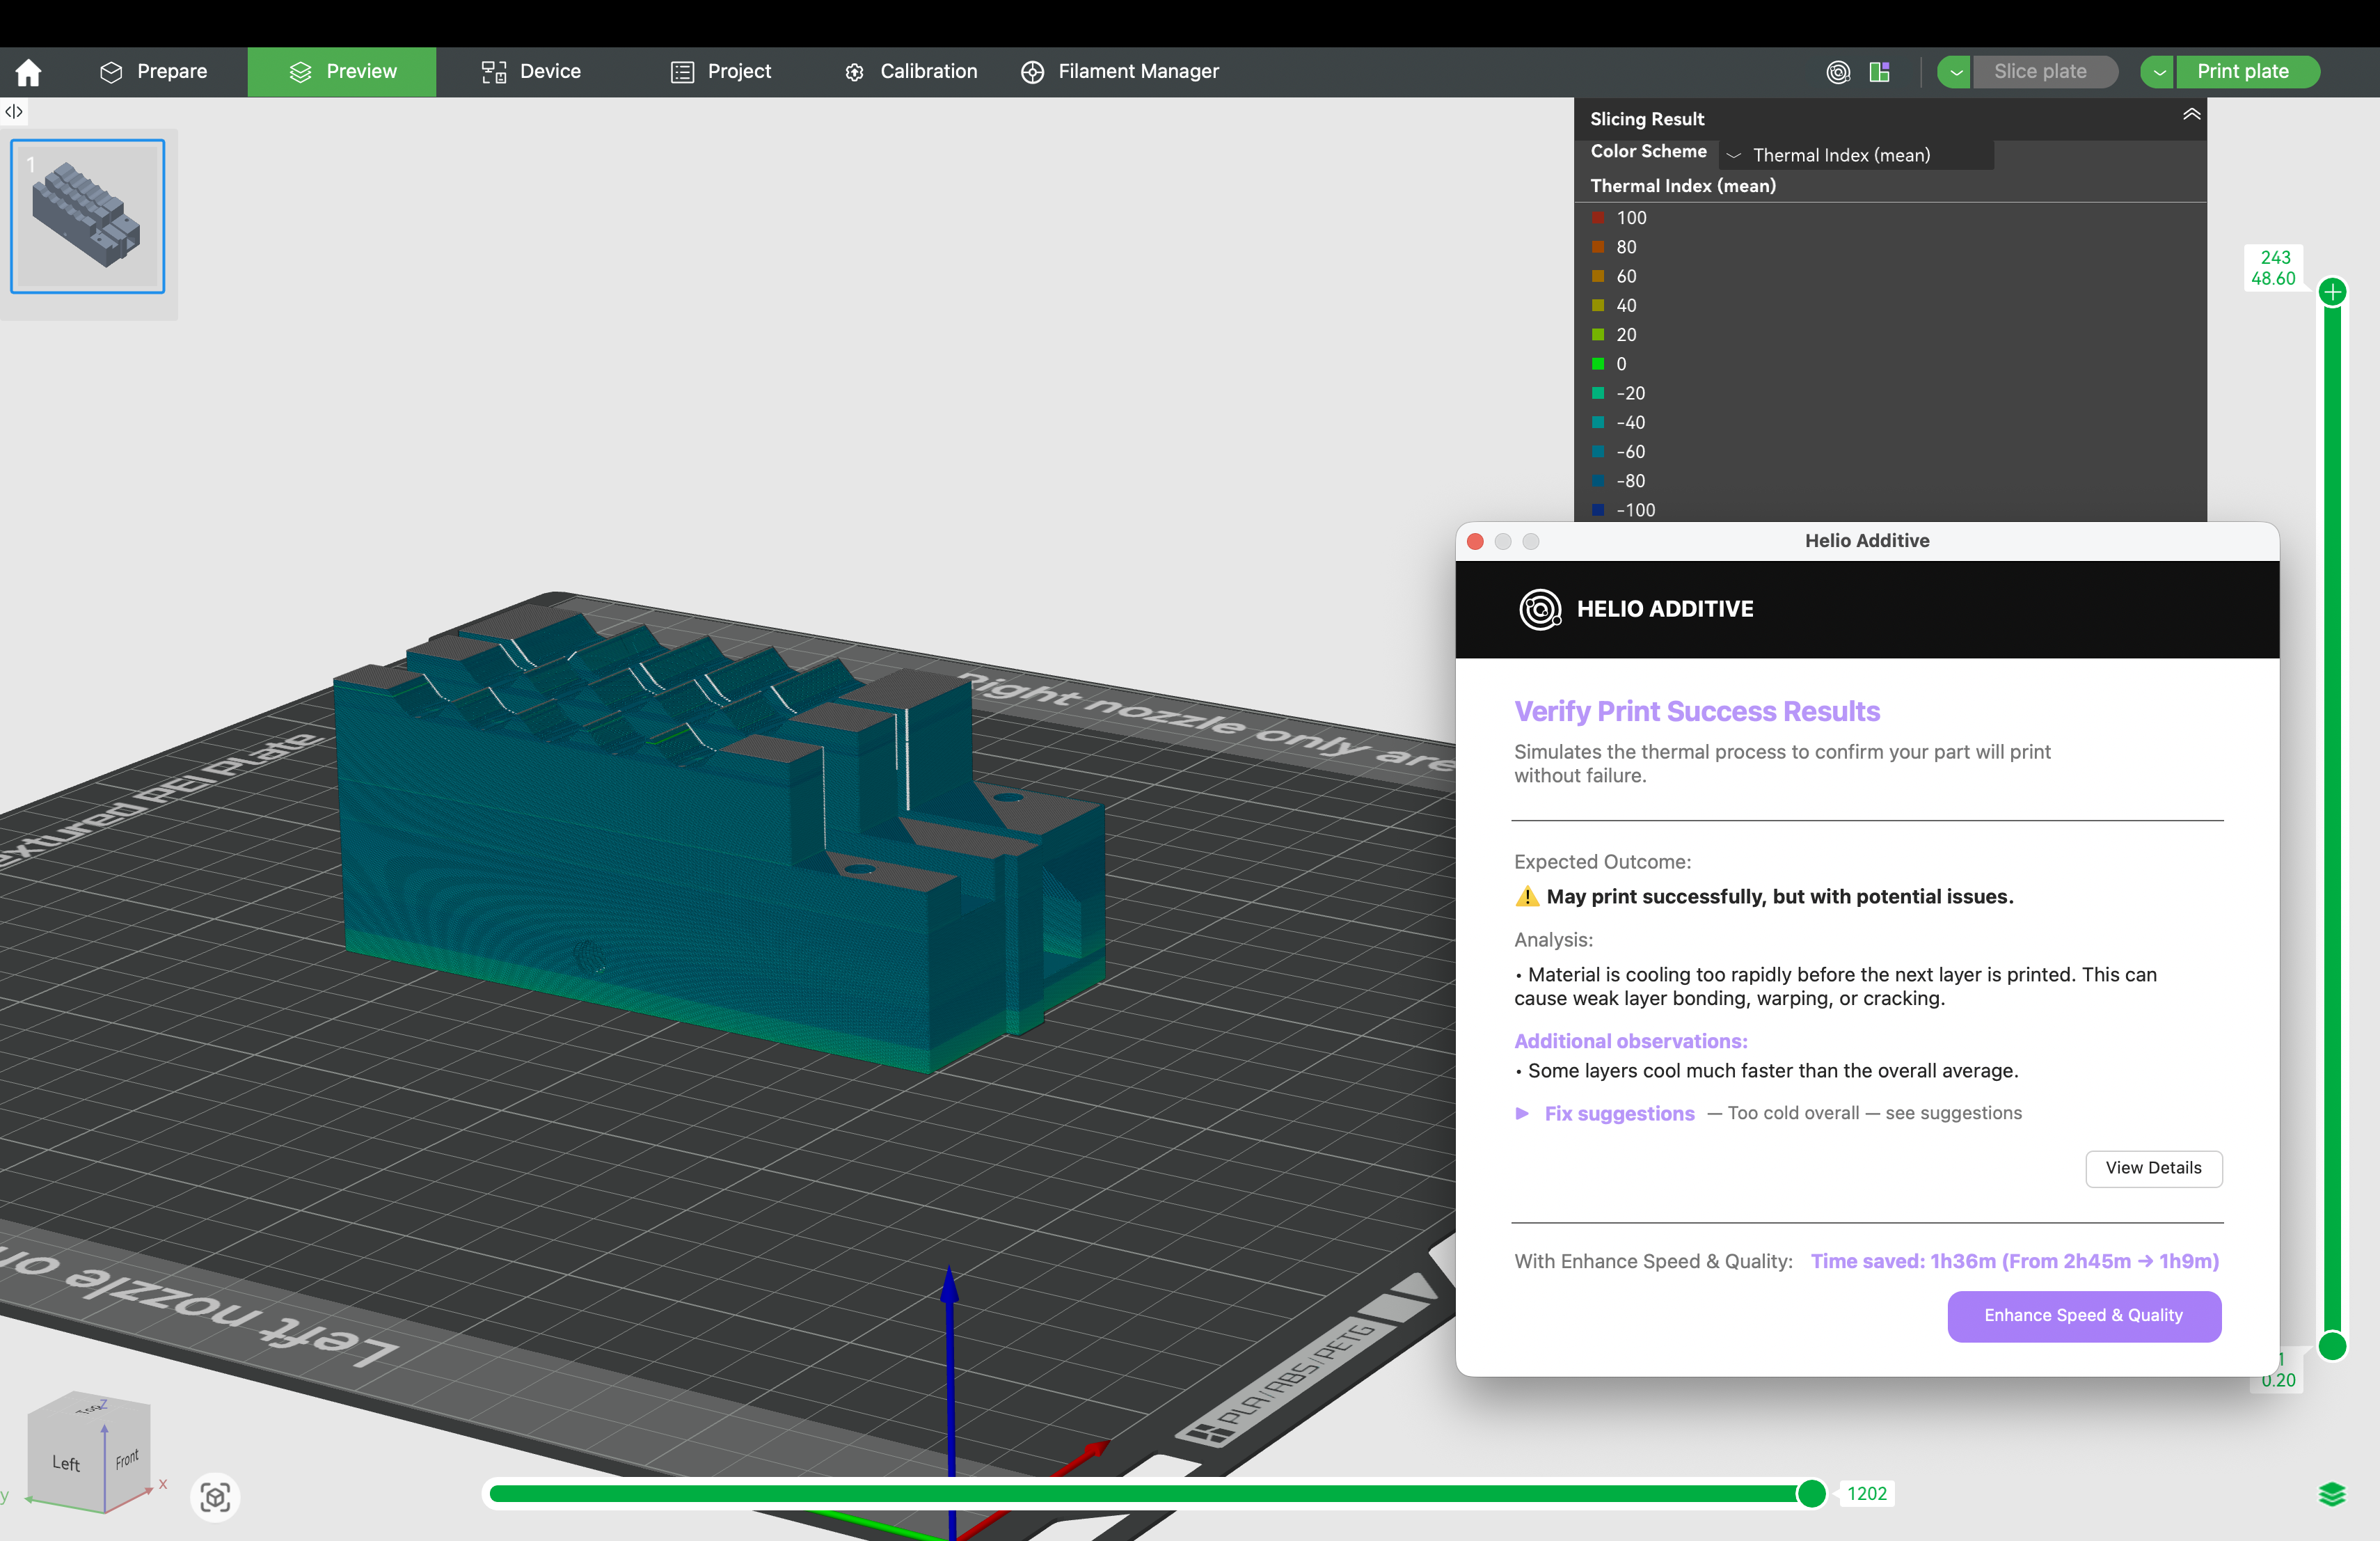Select plate 1 thumbnail
This screenshot has width=2380, height=1541.
coord(88,216)
